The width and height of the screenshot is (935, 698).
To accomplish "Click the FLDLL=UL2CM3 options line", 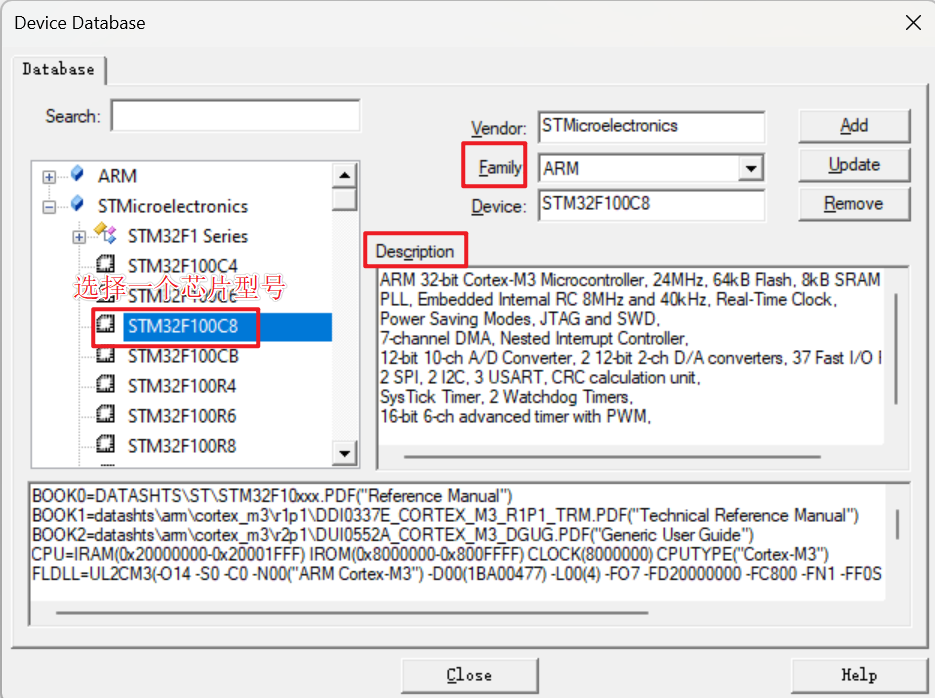I will click(x=457, y=575).
